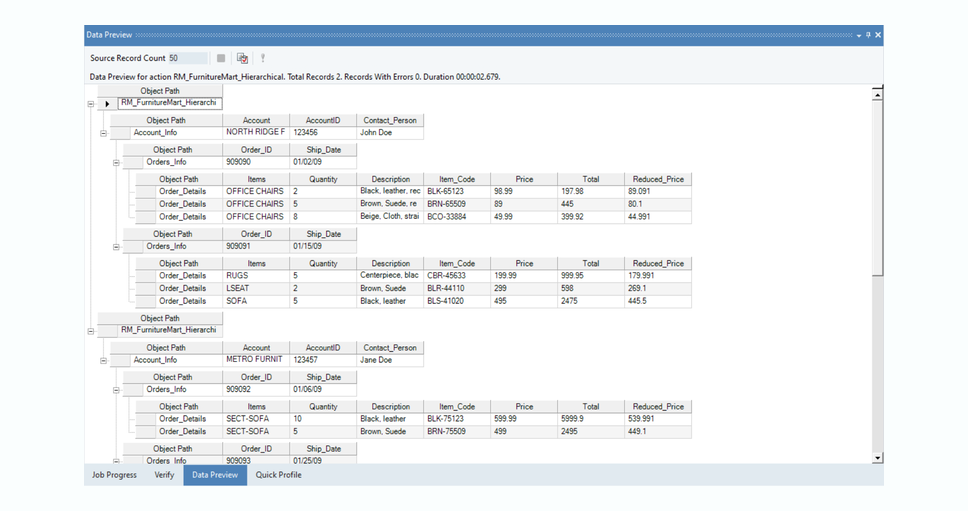This screenshot has width=968, height=511.
Task: Click the vertical scrollbar thumb
Action: pos(877,188)
